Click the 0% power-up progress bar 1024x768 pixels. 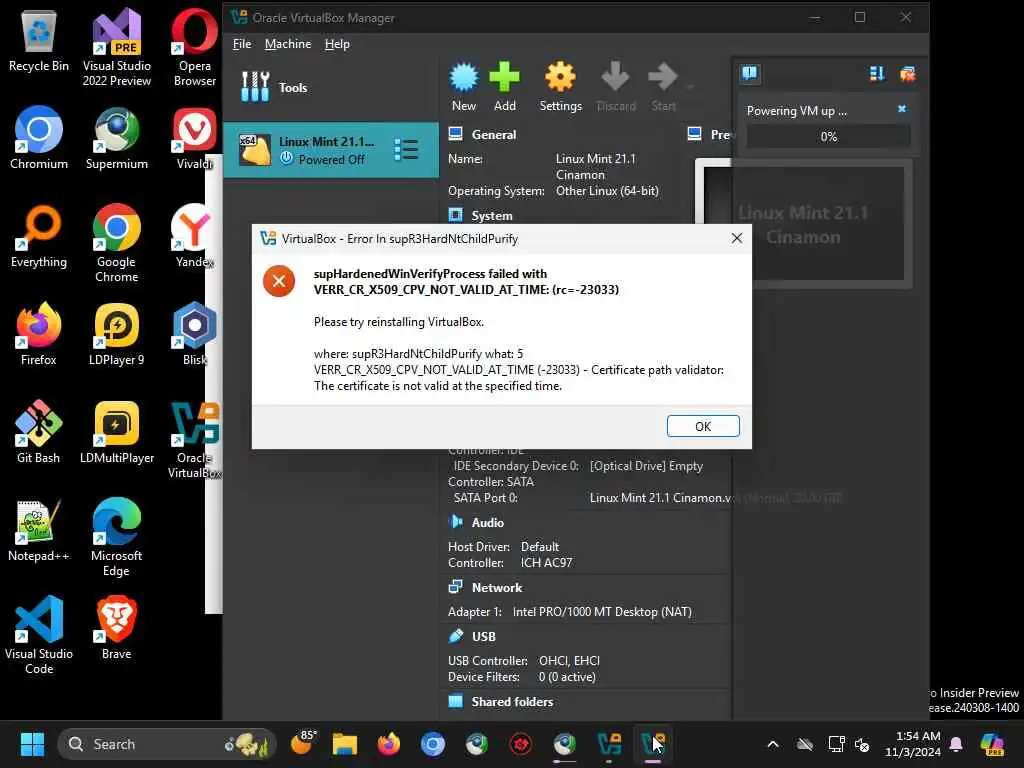coord(828,136)
